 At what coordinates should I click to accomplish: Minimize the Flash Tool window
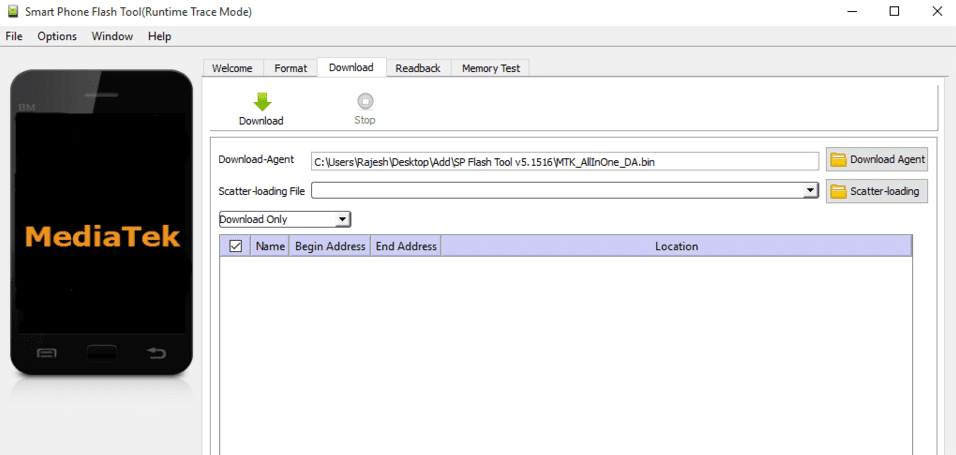click(x=851, y=12)
